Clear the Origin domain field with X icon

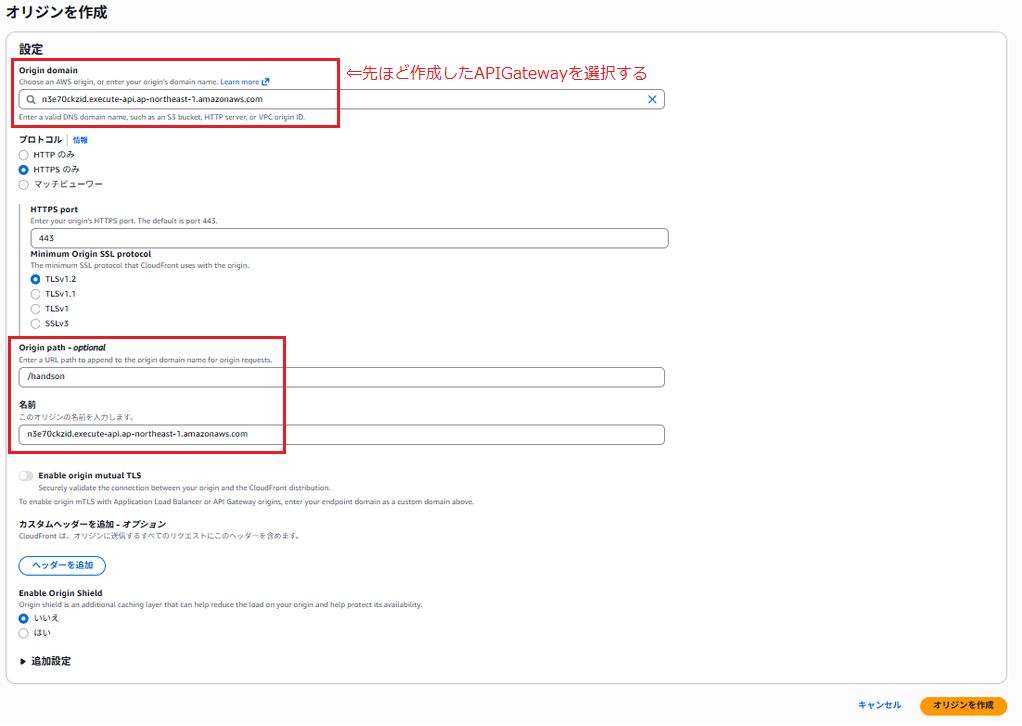click(x=652, y=99)
